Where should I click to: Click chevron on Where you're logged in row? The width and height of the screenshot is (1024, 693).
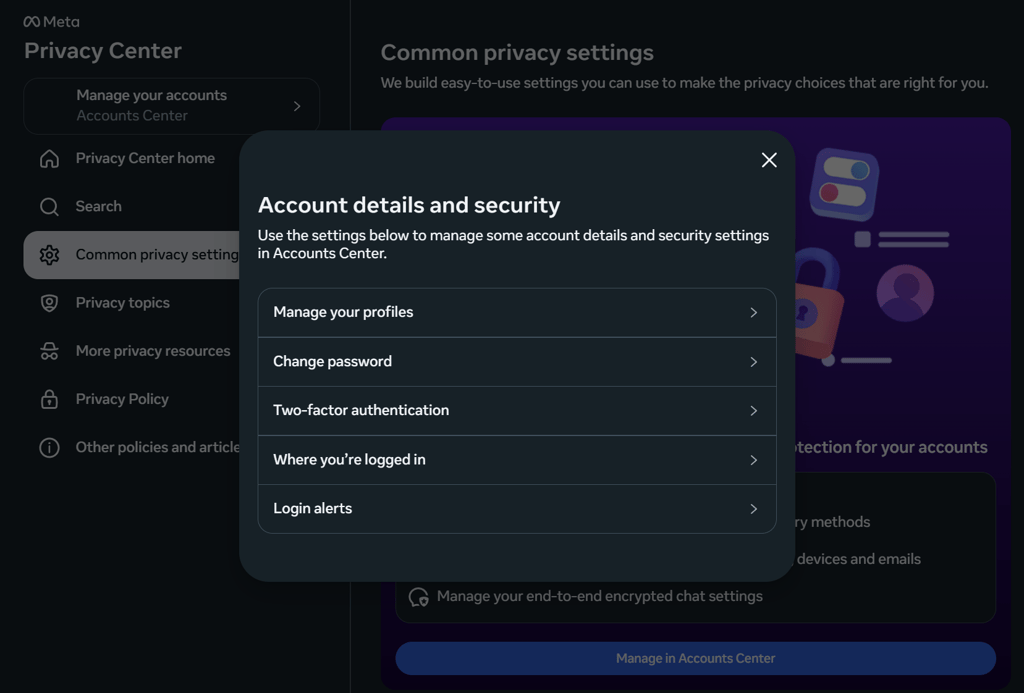click(754, 460)
